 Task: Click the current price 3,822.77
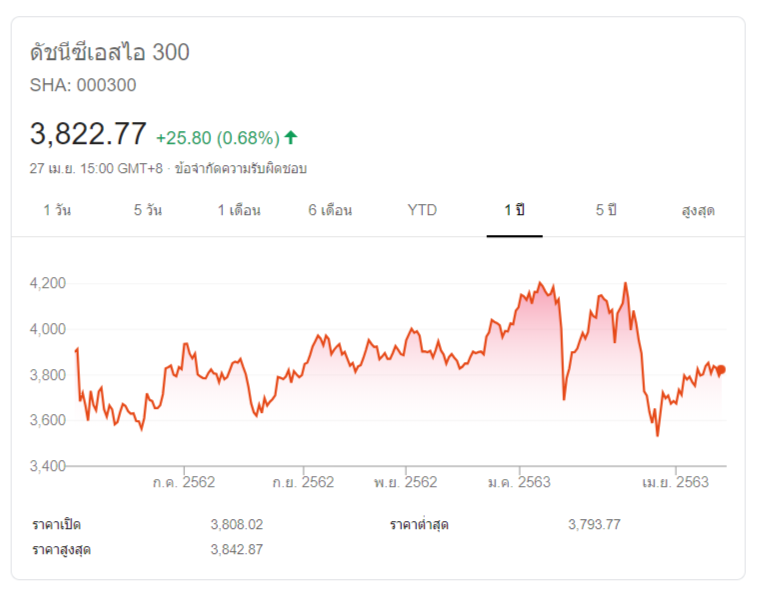tap(89, 134)
